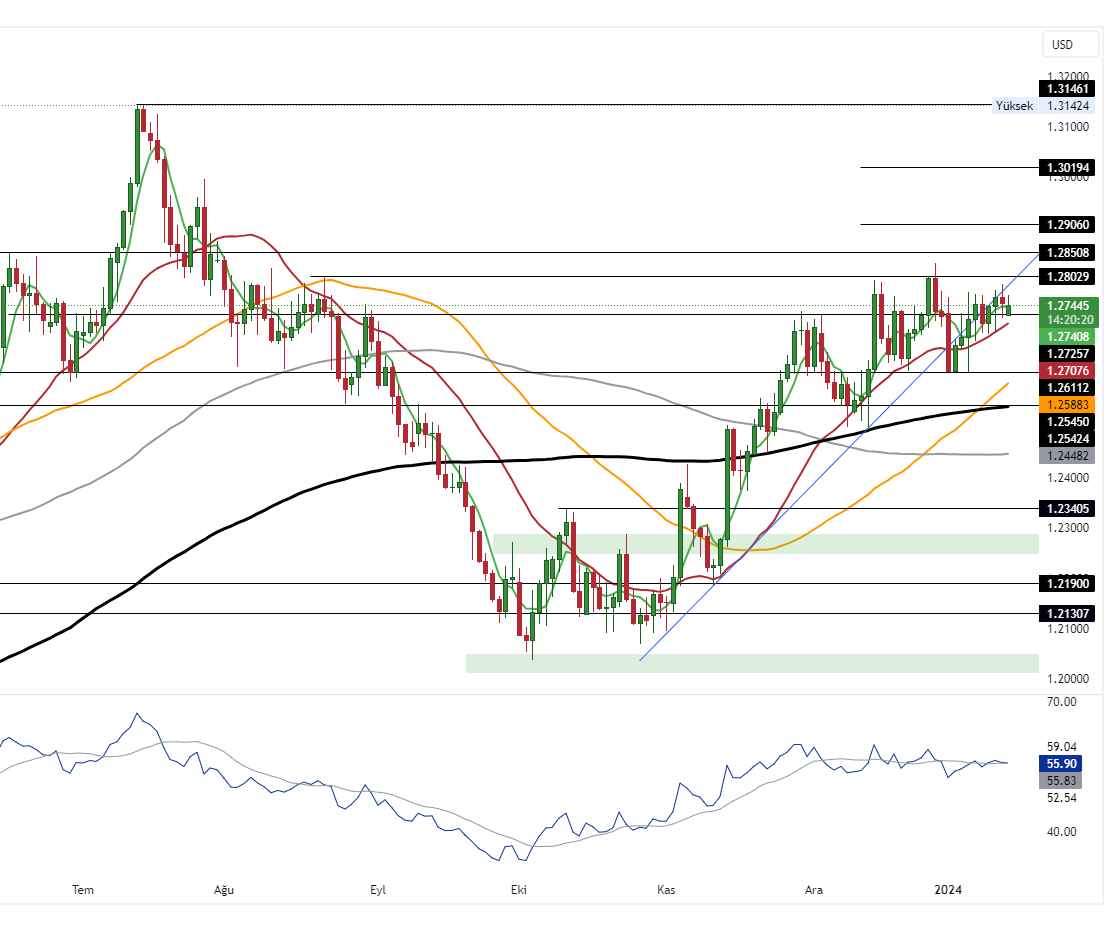Click the 1.31461 price level label

pyautogui.click(x=1068, y=89)
